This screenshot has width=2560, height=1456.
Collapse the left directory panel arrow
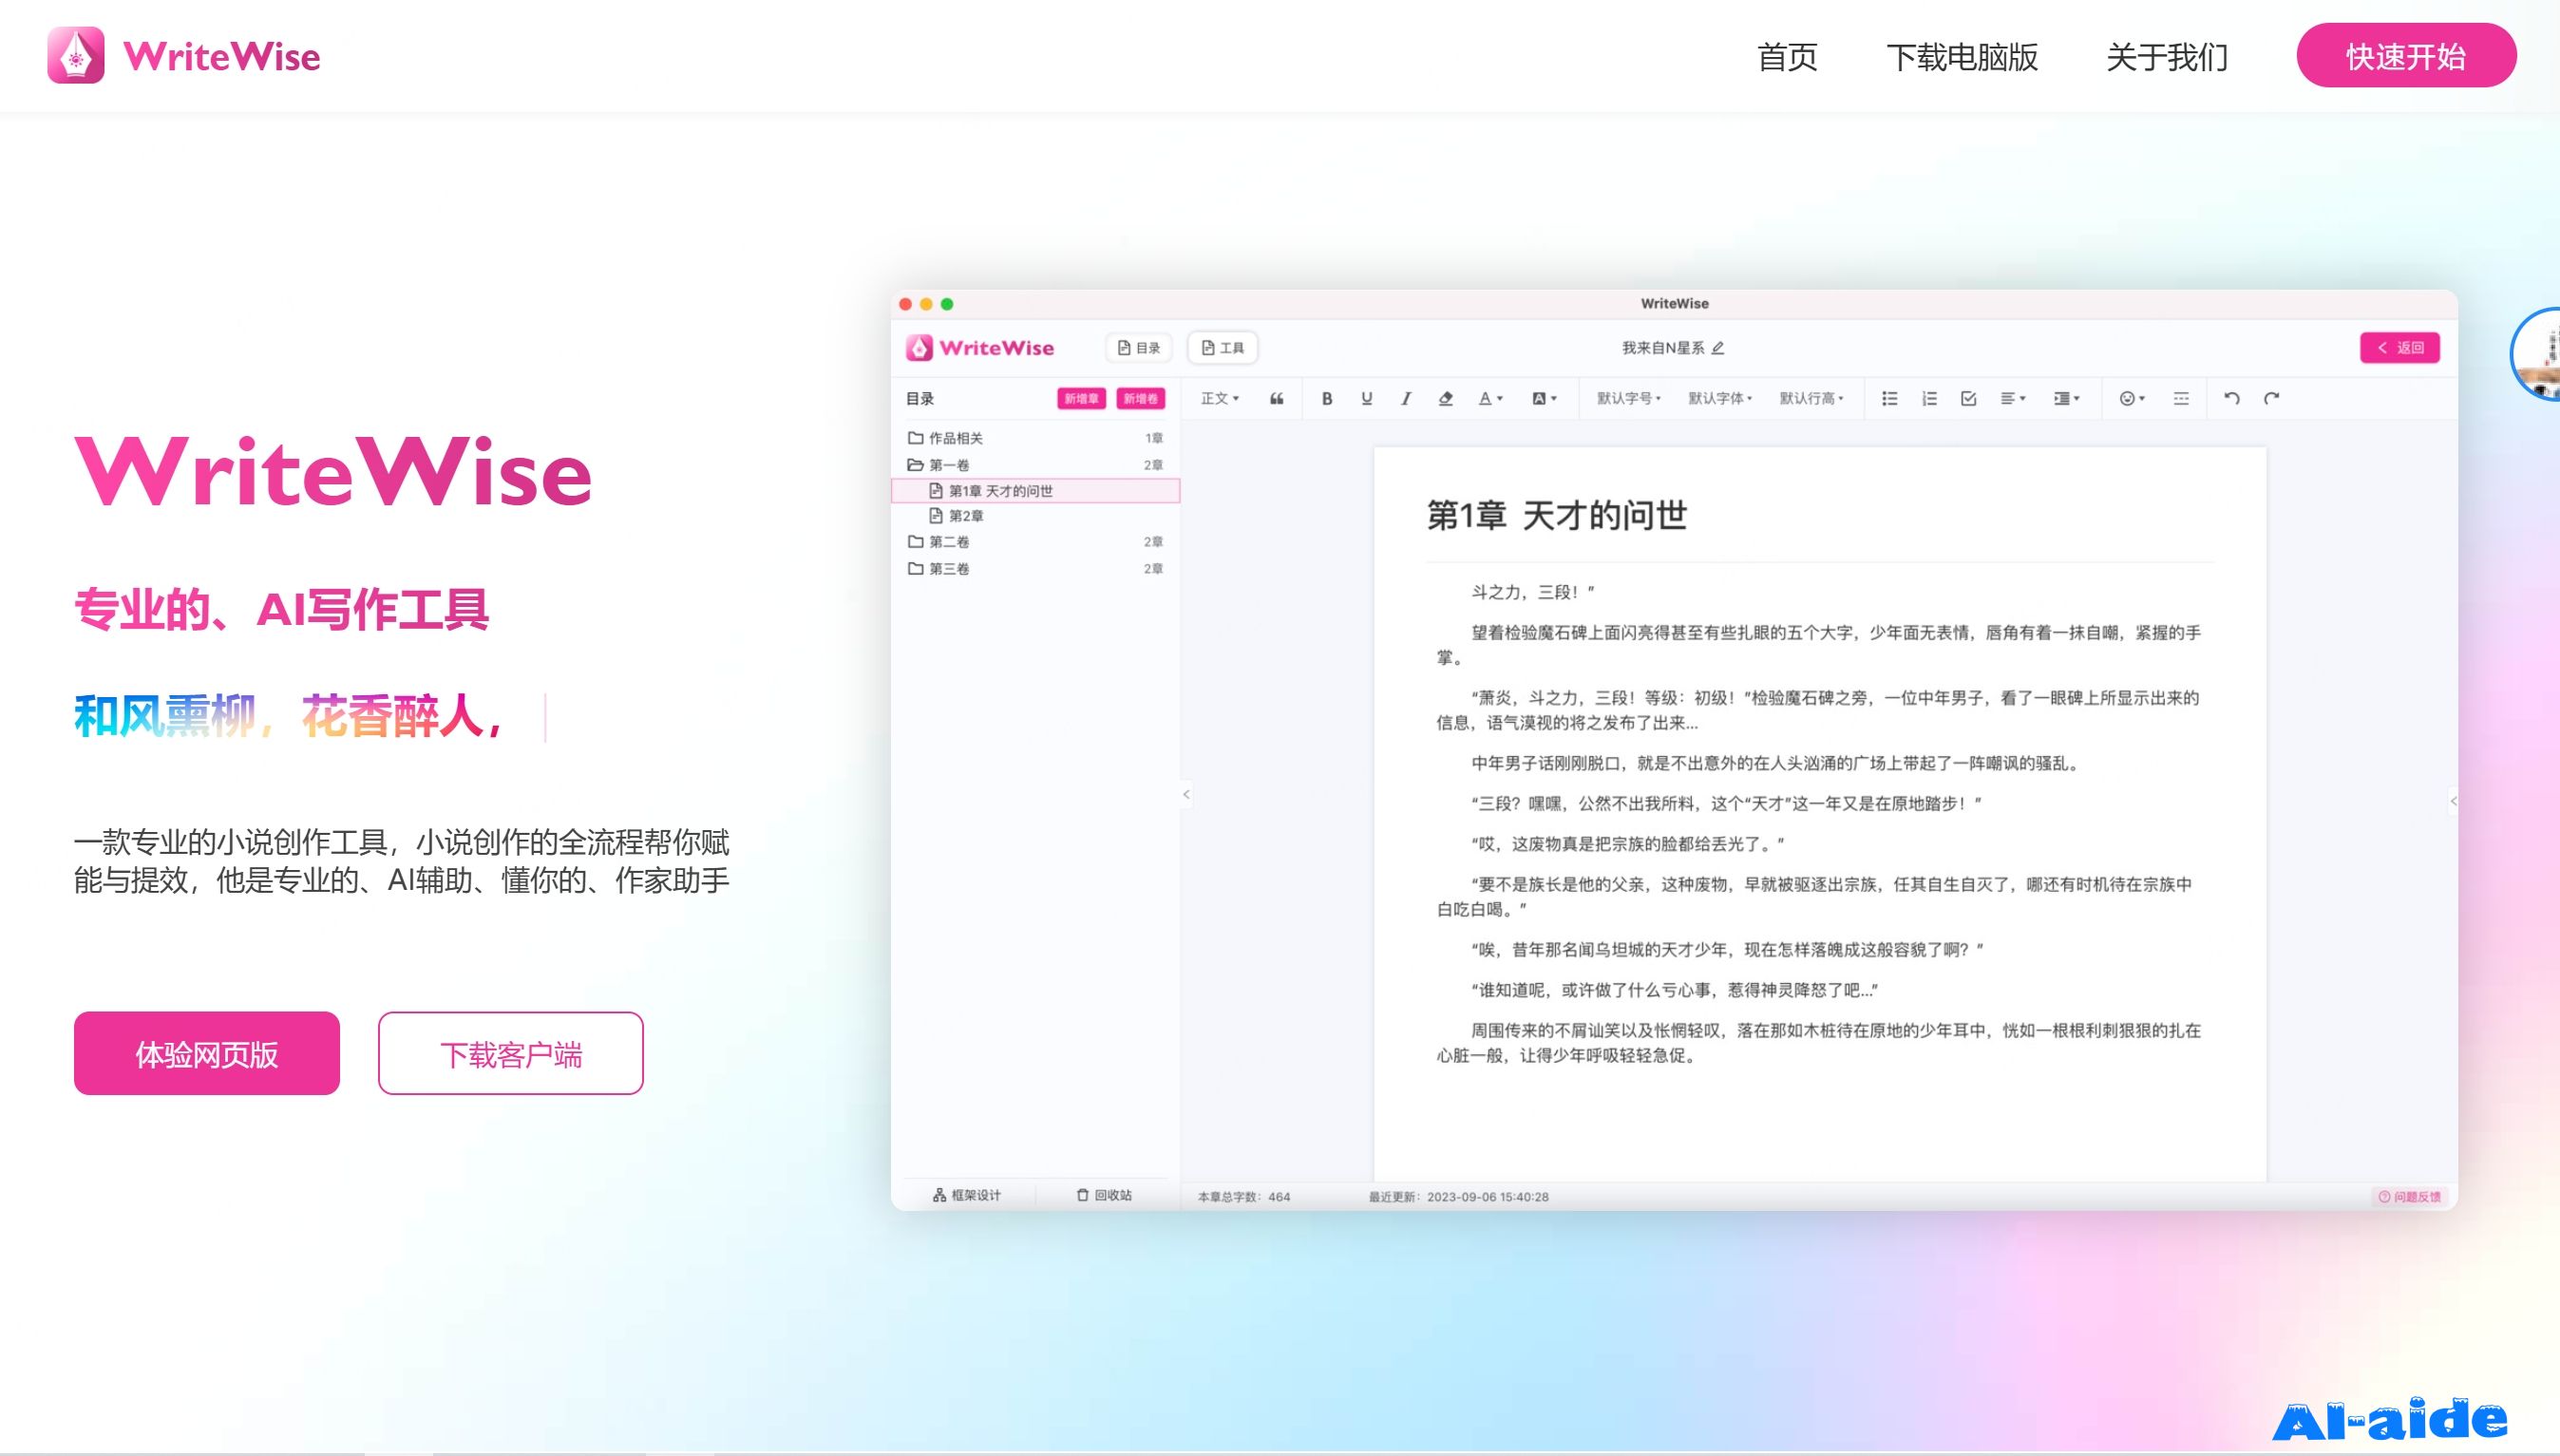(x=1186, y=795)
